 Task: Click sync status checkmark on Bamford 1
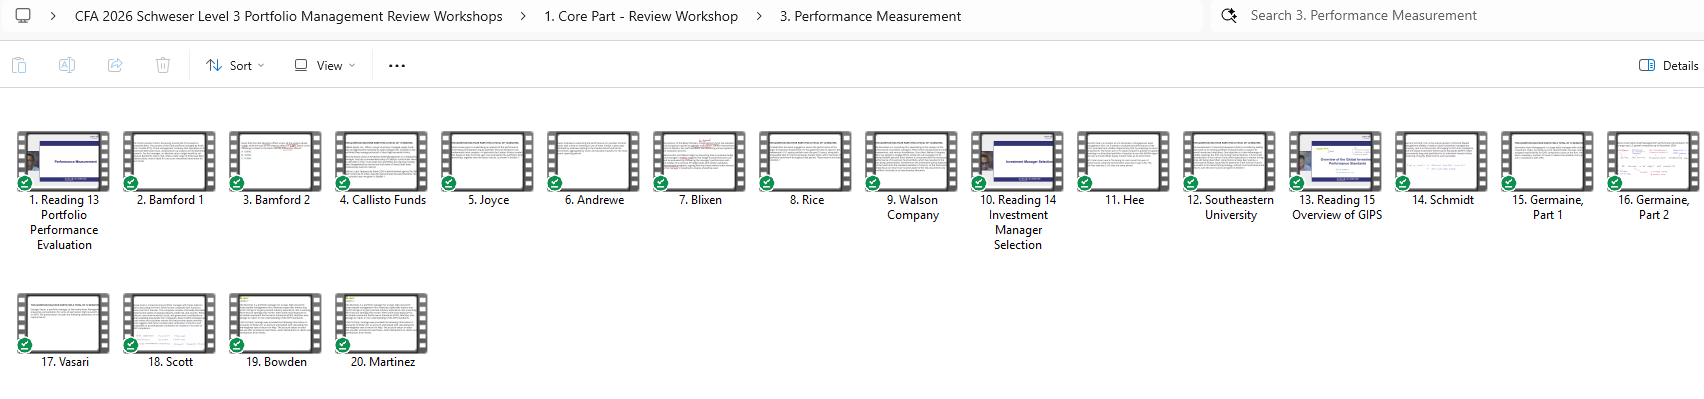[x=130, y=183]
